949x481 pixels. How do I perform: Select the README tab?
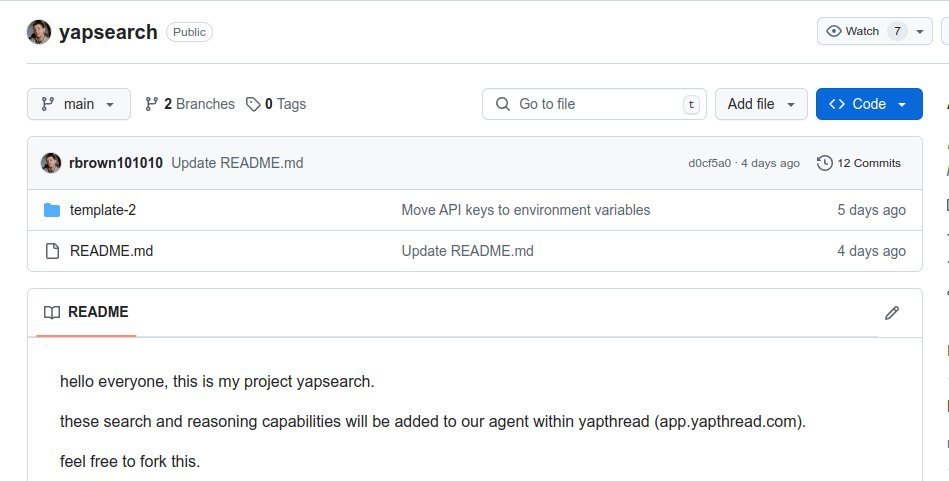[86, 312]
